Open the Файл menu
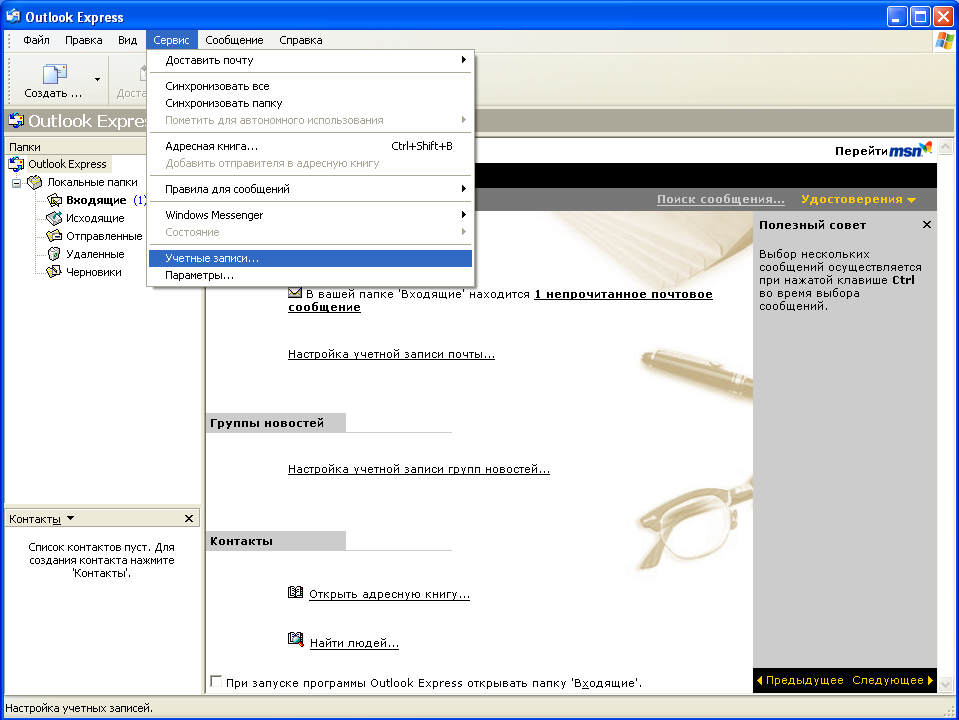 pyautogui.click(x=36, y=40)
